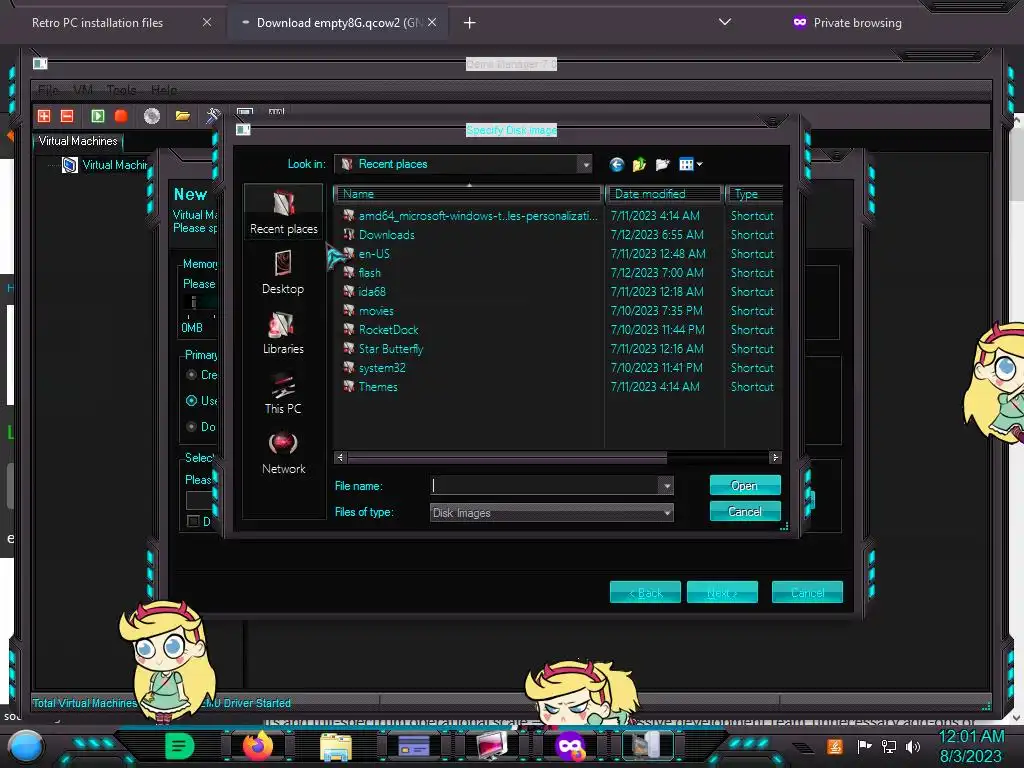Open a new browser tab with plus

coord(469,23)
